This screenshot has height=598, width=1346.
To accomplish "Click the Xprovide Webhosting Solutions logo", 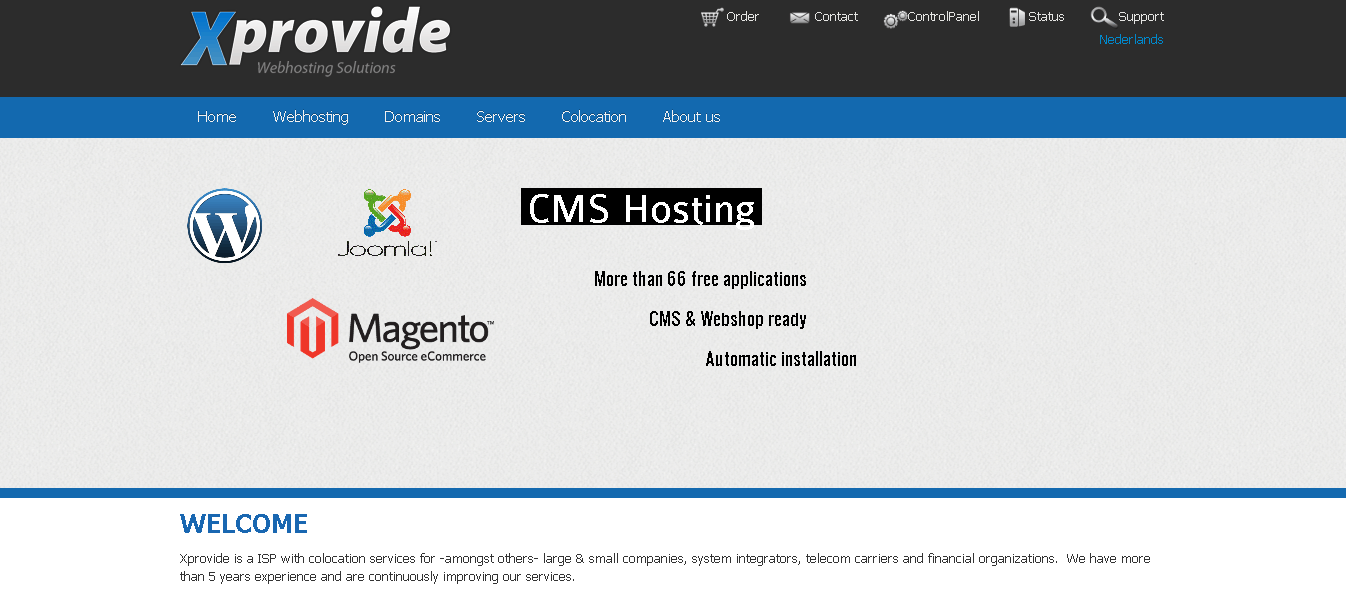I will 315,41.
